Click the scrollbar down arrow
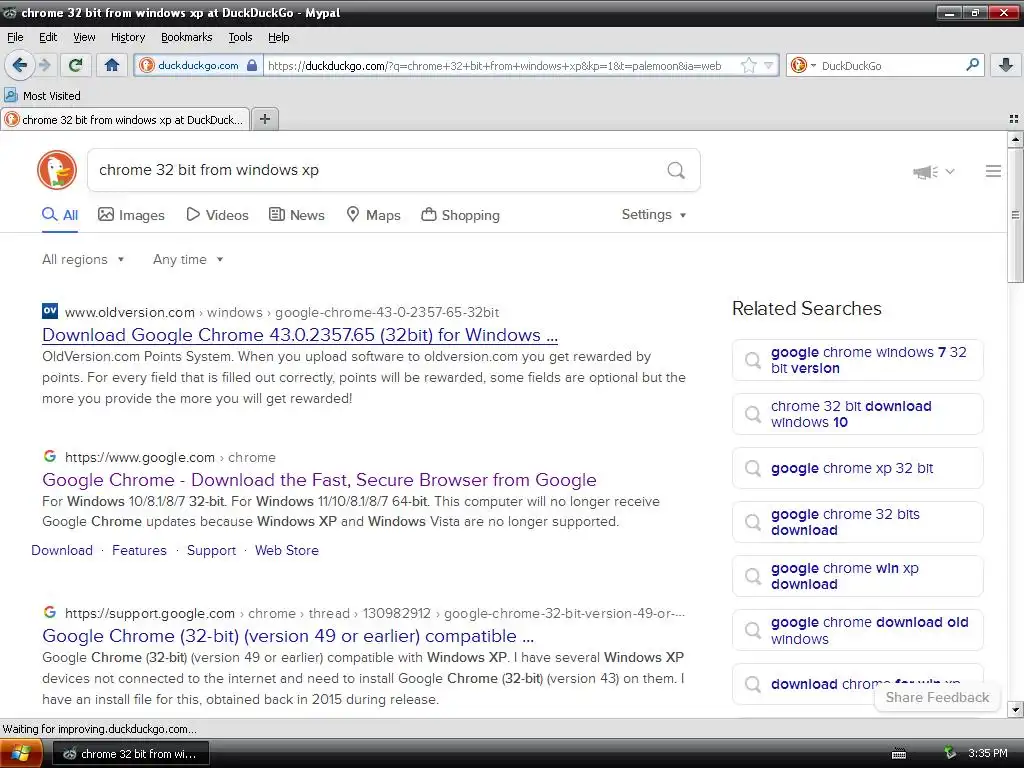The width and height of the screenshot is (1024, 768). tap(1015, 709)
